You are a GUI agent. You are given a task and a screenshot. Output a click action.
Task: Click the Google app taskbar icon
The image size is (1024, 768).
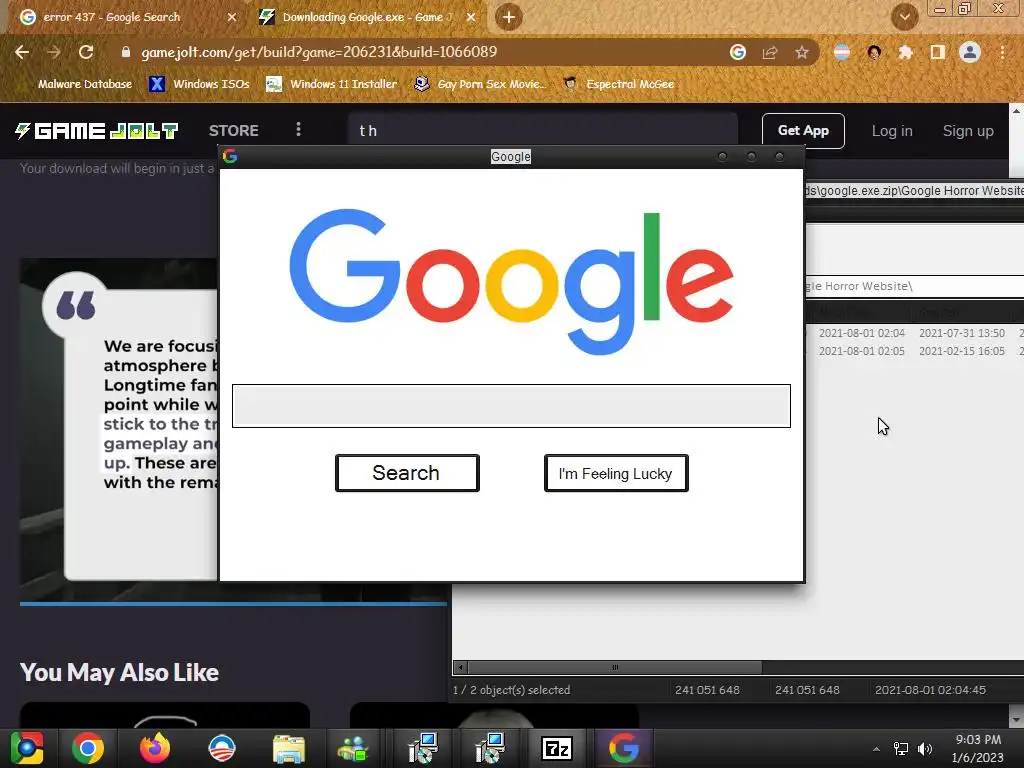(x=624, y=748)
